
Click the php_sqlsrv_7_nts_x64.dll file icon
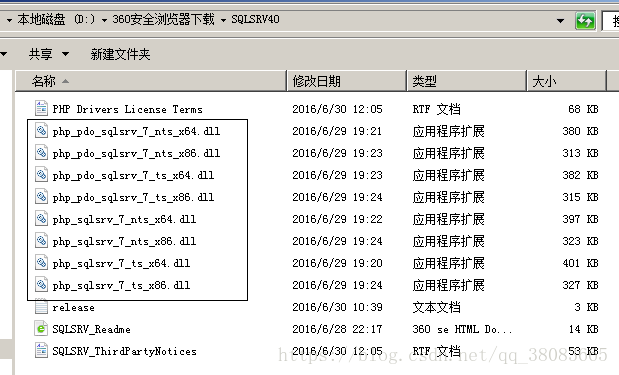[x=41, y=219]
